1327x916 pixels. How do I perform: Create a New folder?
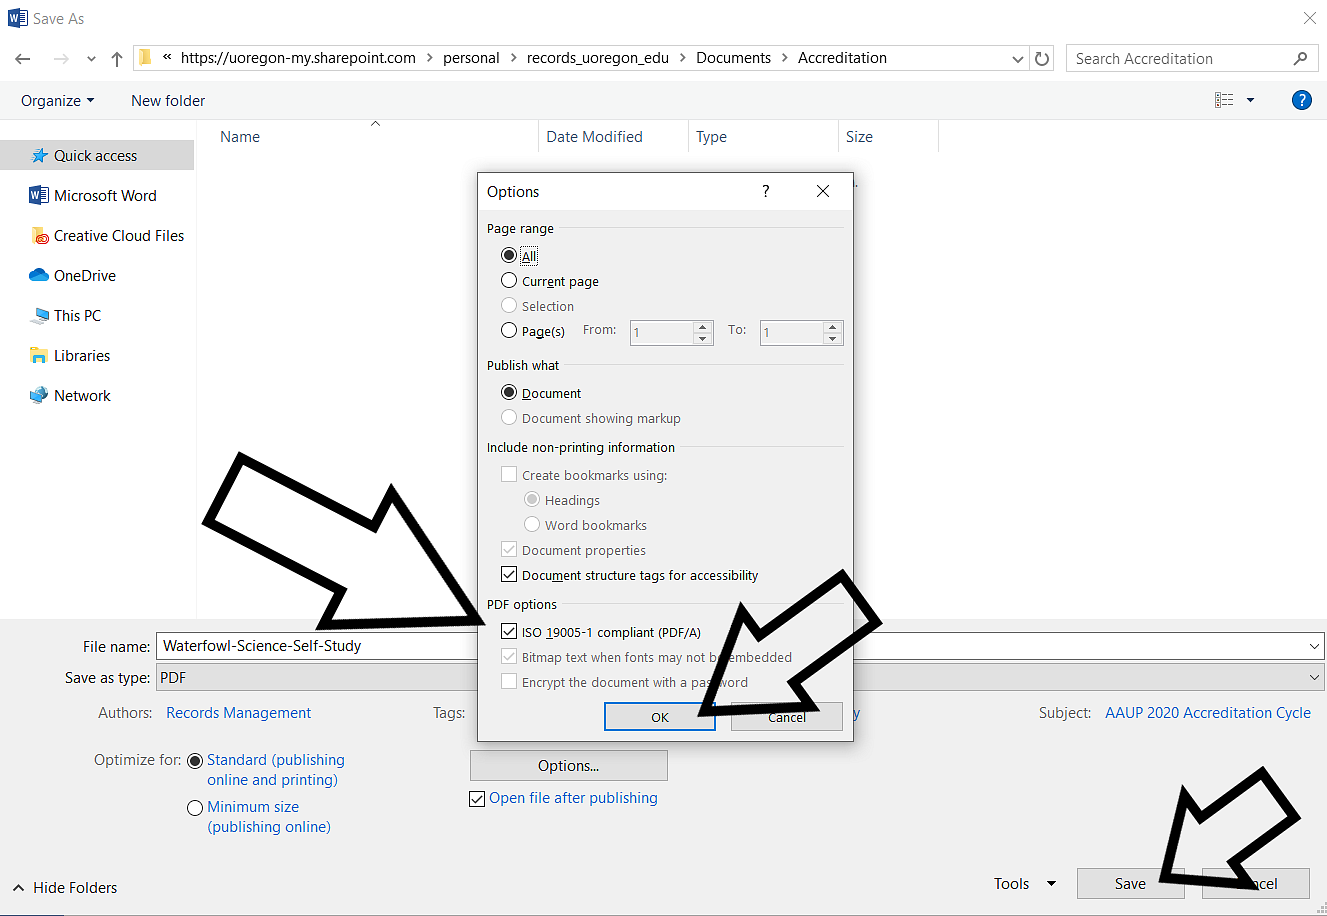[x=168, y=101]
